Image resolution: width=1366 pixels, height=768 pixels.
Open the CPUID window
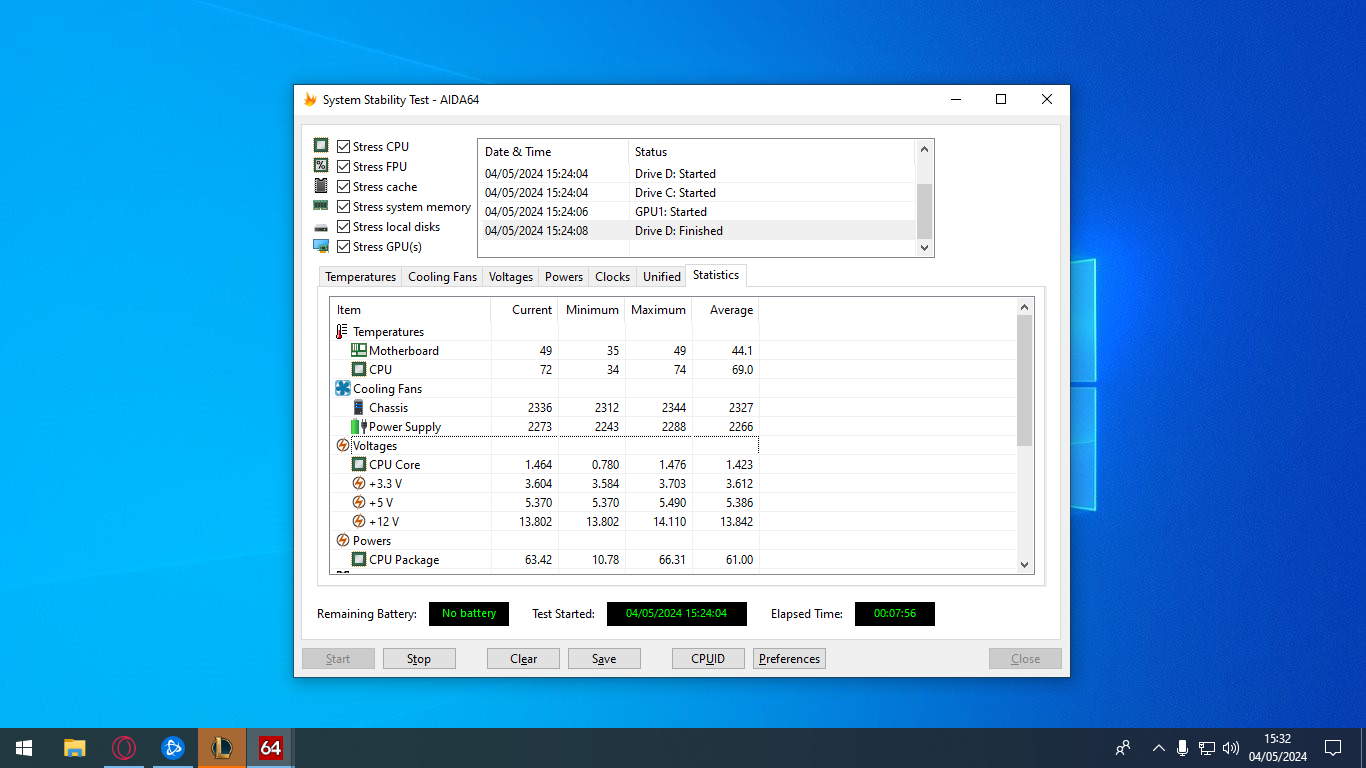[708, 658]
